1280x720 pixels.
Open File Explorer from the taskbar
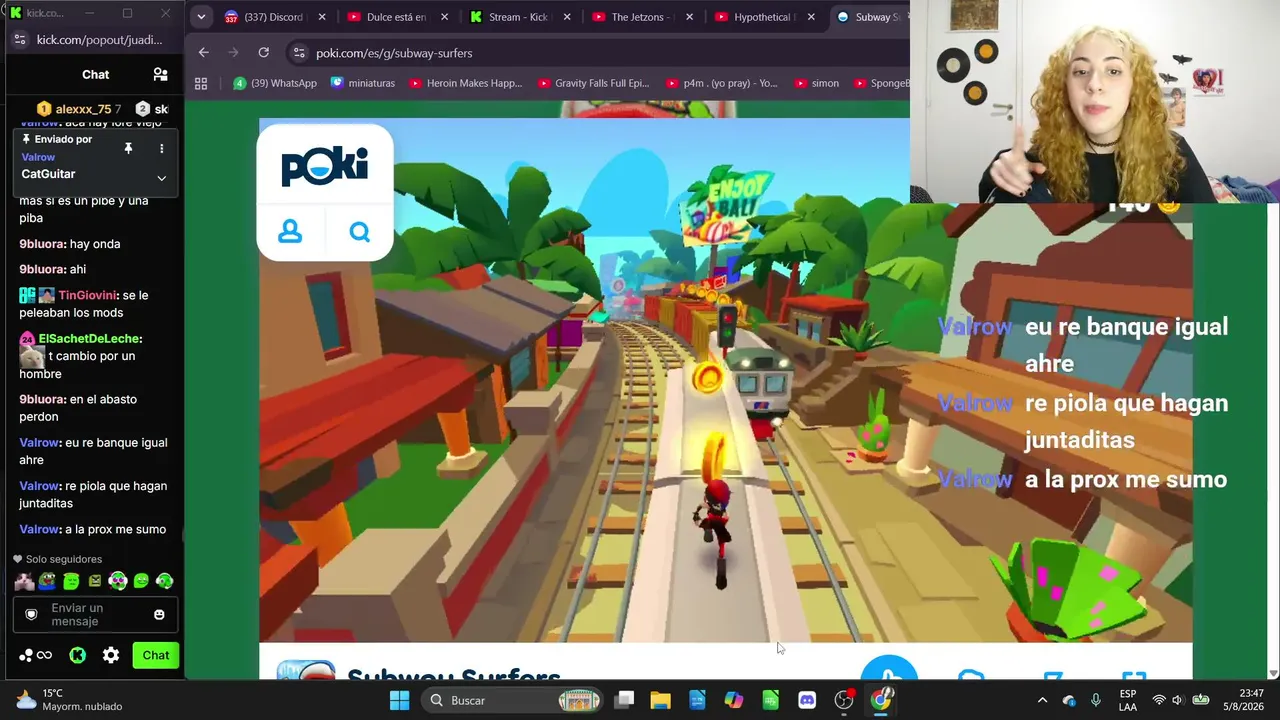[x=660, y=700]
